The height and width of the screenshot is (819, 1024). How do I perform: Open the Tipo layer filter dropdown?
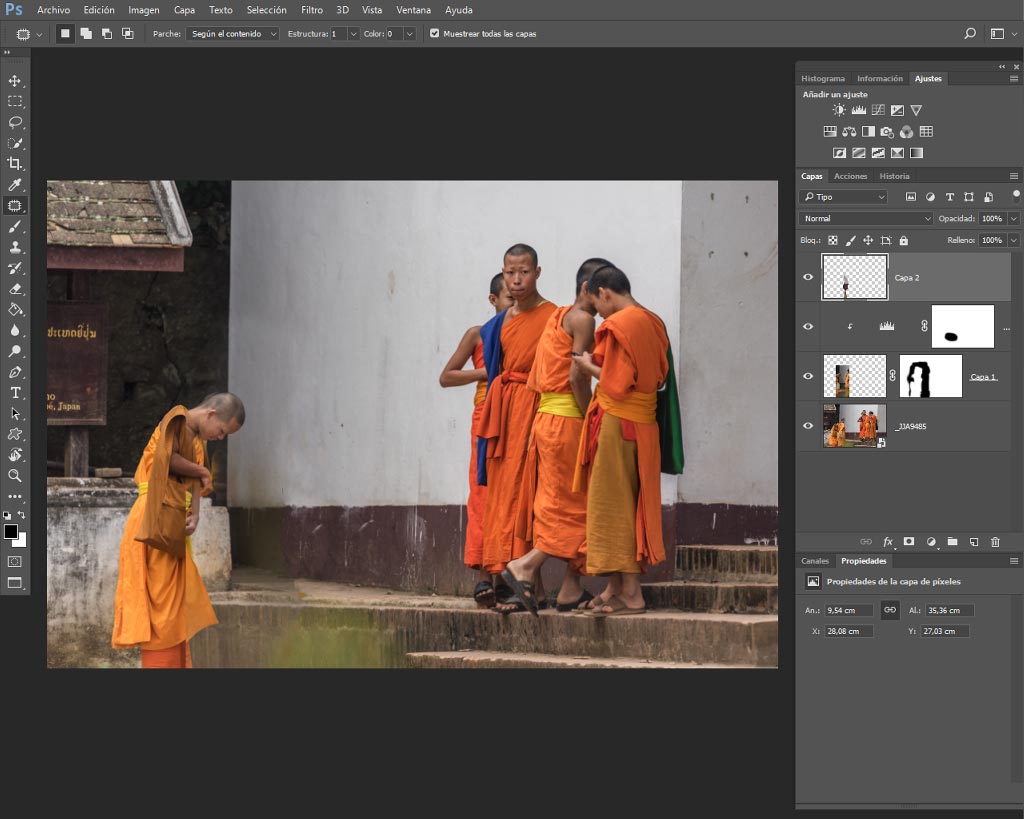pos(843,197)
